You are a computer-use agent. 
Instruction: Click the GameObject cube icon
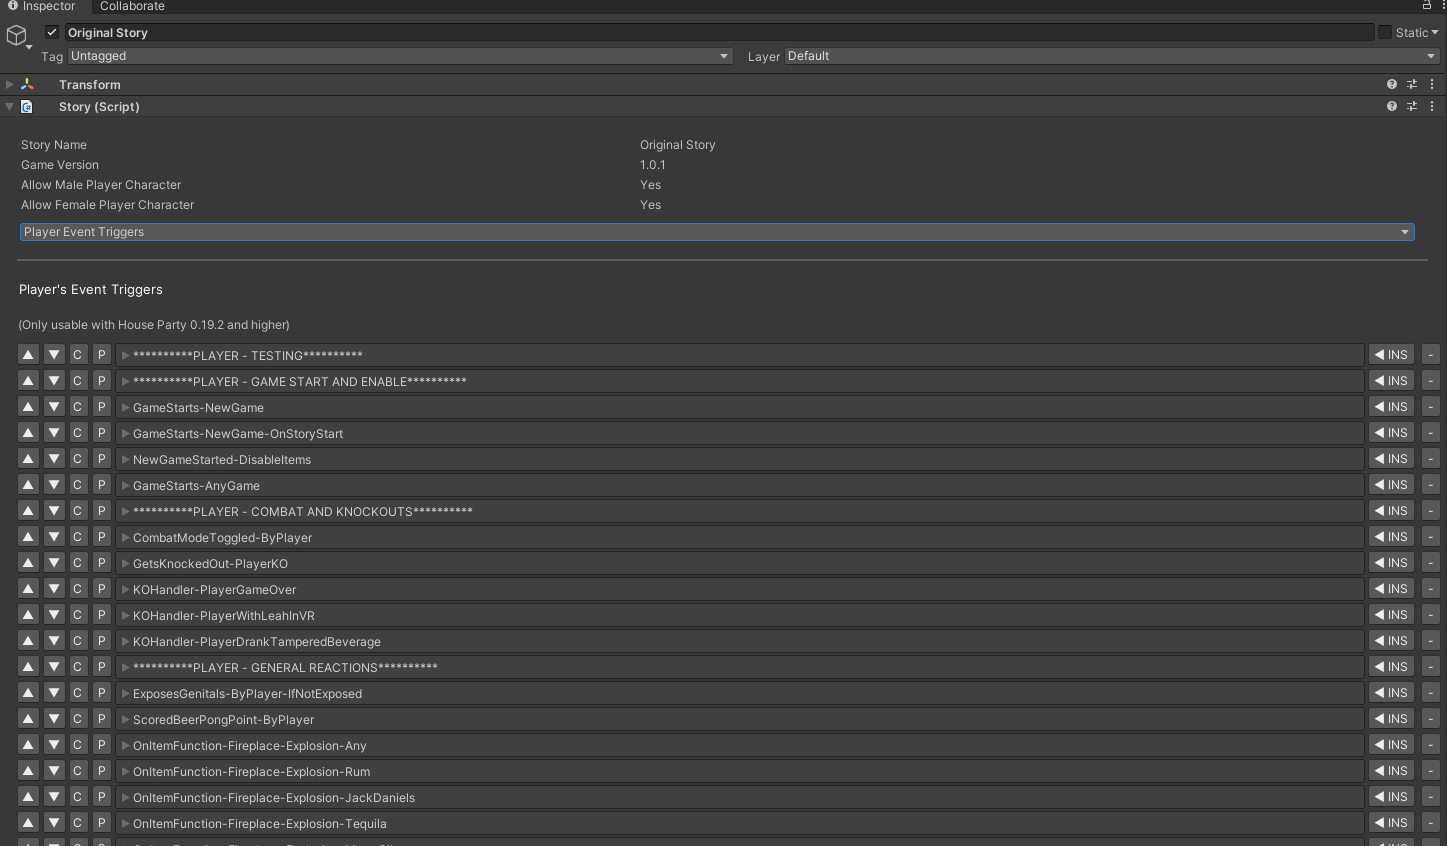tap(17, 37)
